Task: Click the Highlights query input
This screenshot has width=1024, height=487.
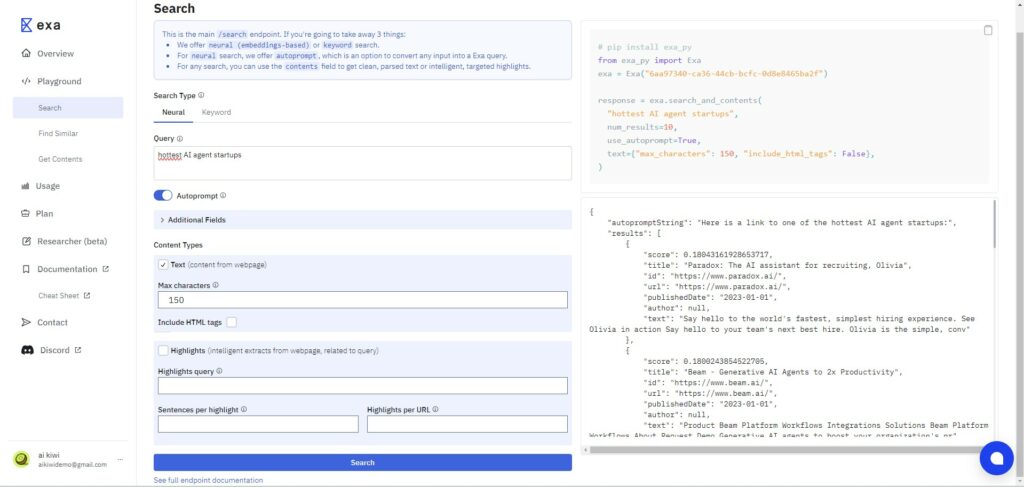Action: click(x=362, y=386)
